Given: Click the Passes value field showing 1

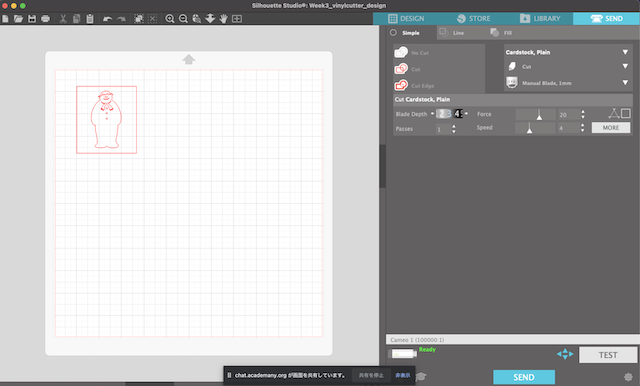Looking at the screenshot, I should click(443, 129).
